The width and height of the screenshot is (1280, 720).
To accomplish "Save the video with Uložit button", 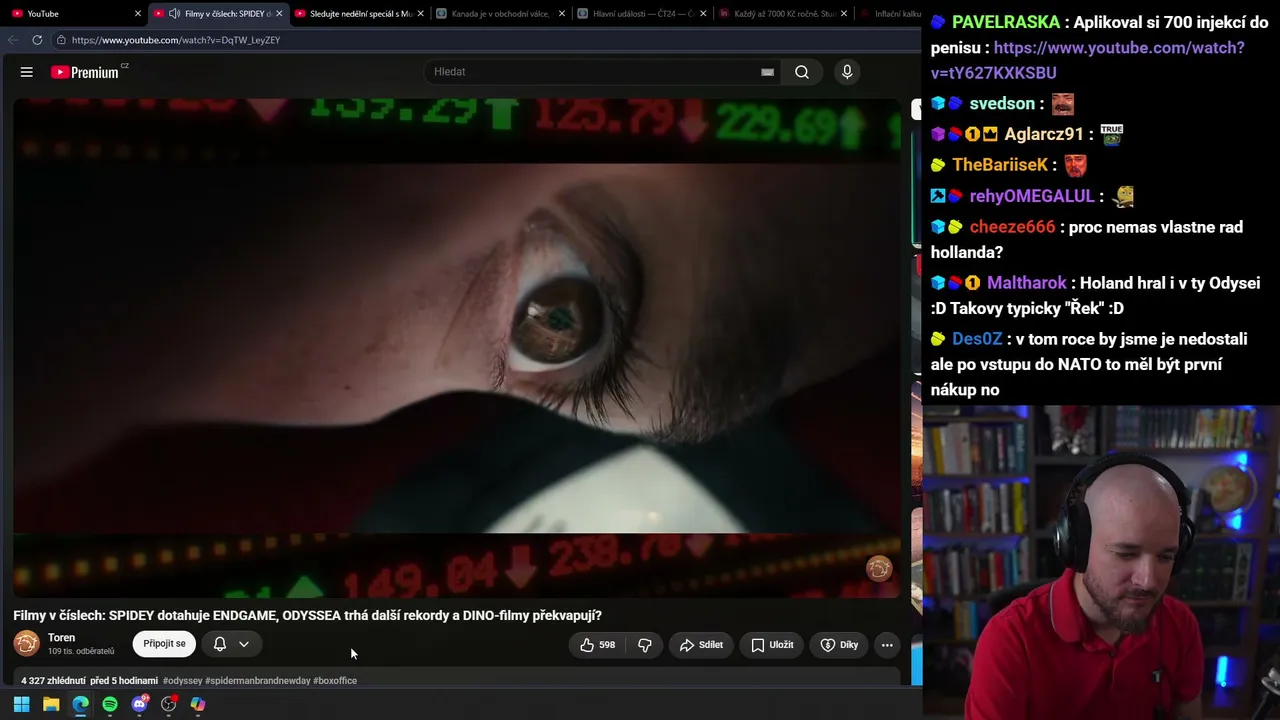I will point(772,645).
